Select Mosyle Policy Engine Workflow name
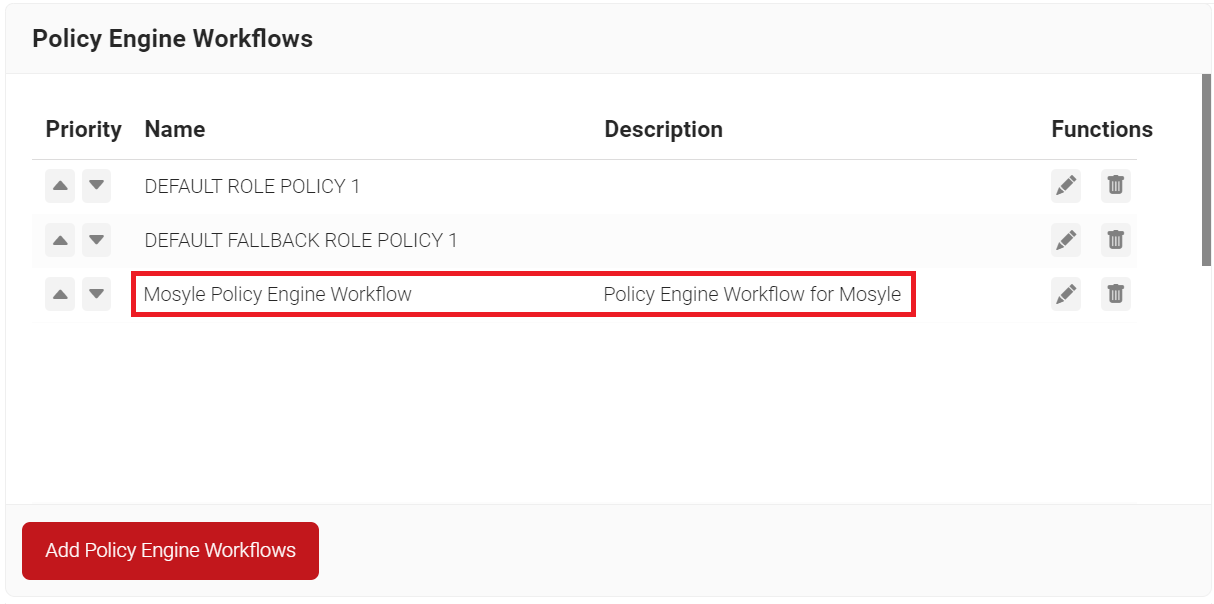Image resolution: width=1214 pixels, height=604 pixels. pos(278,294)
